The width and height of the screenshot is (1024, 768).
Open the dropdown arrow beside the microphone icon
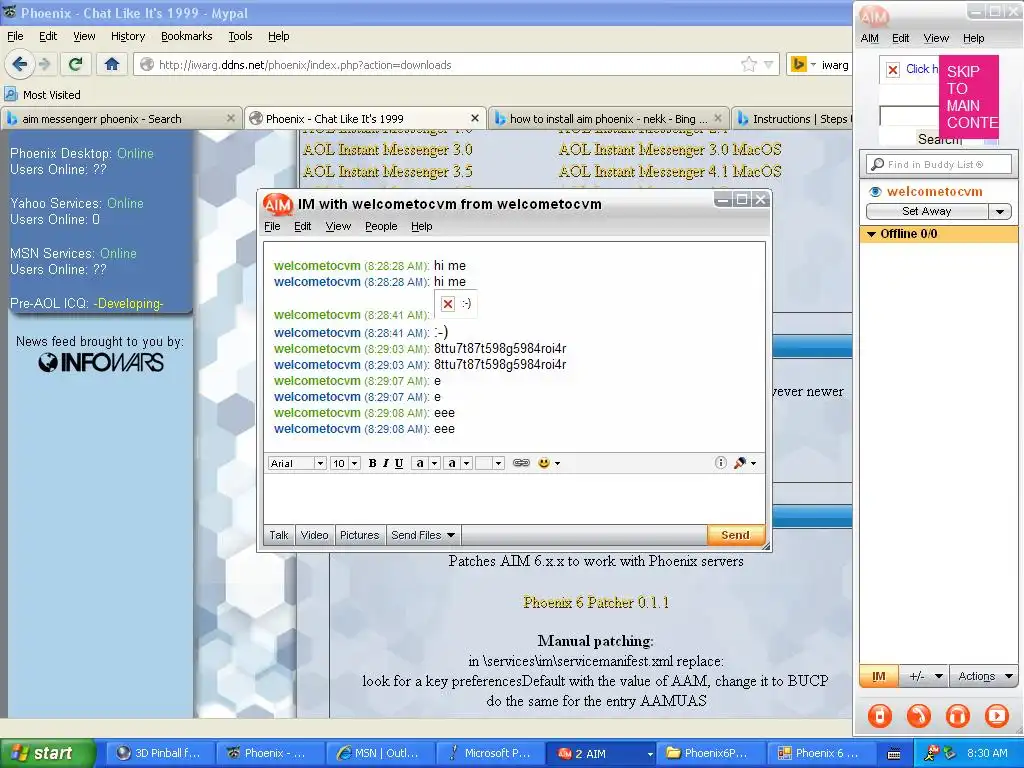tap(754, 464)
